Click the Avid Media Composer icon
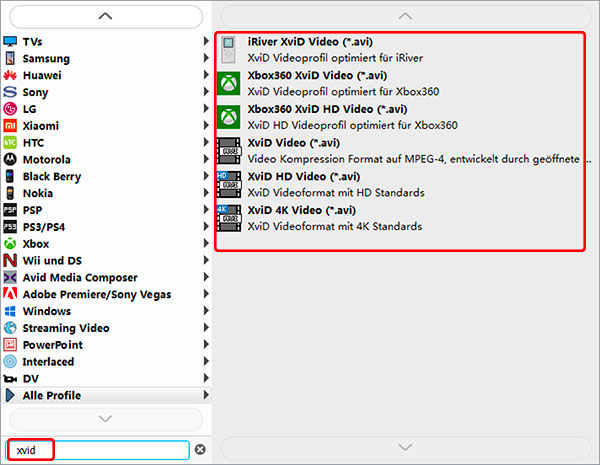 coord(10,277)
